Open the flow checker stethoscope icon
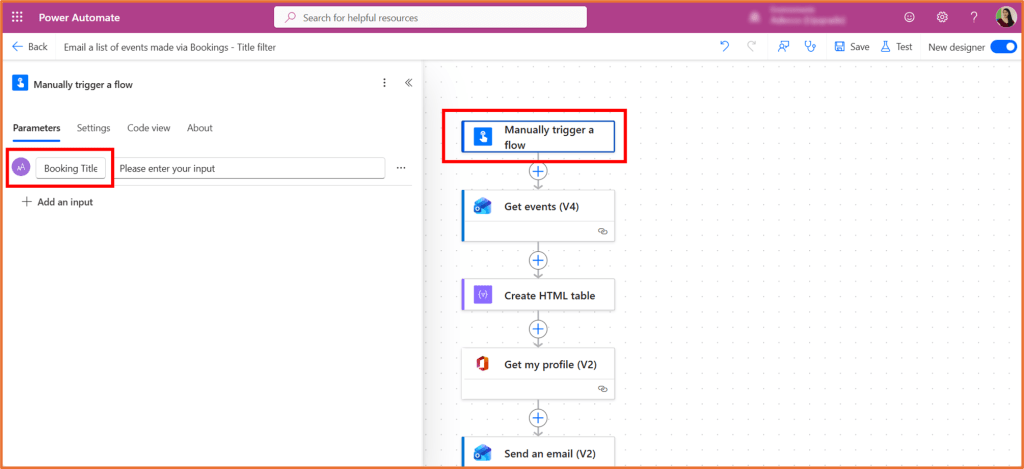Screen dimensions: 1024x469 click(x=810, y=46)
